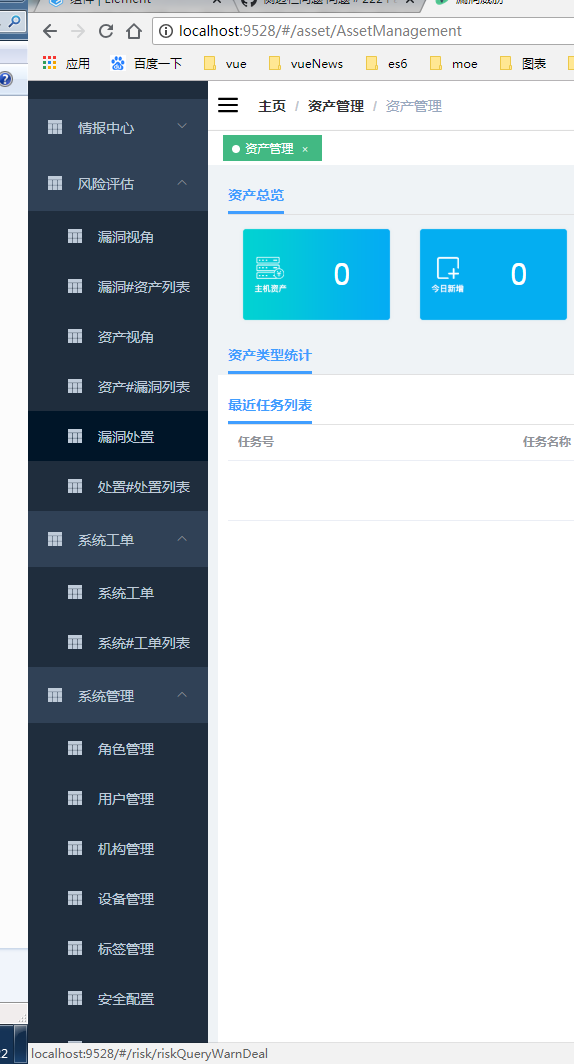The image size is (574, 1064).
Task: Click the grid icon beside 机构管理
Action: point(75,848)
